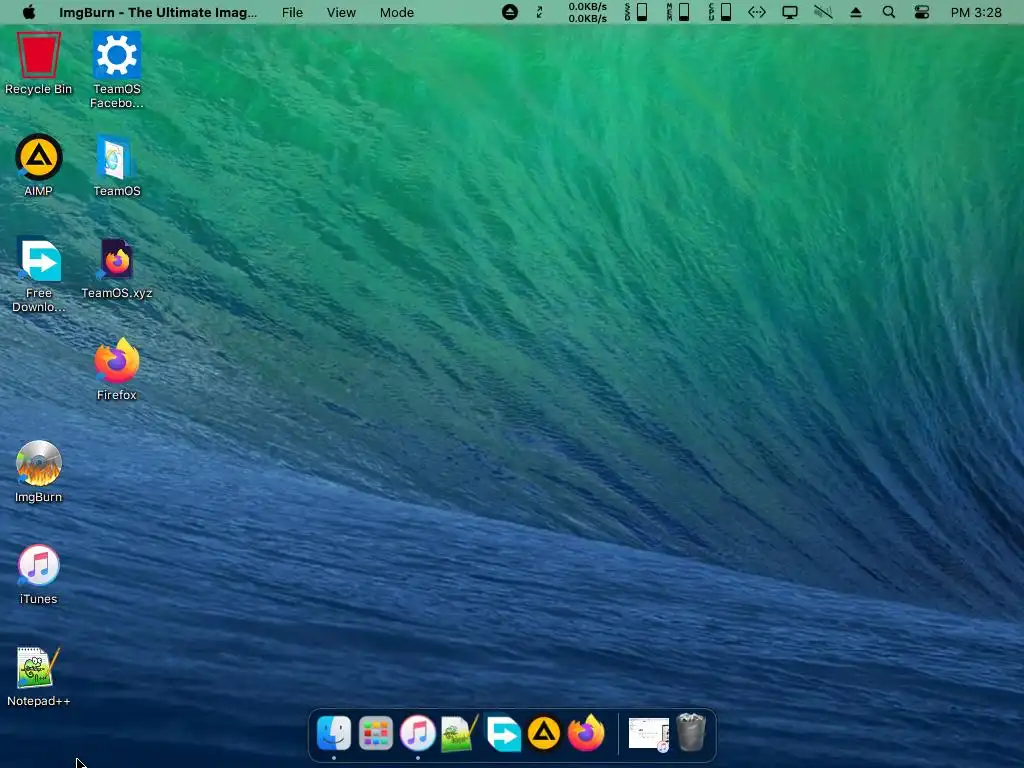Click the eject triangle icon near search
Viewport: 1024px width, 768px height.
(x=856, y=12)
